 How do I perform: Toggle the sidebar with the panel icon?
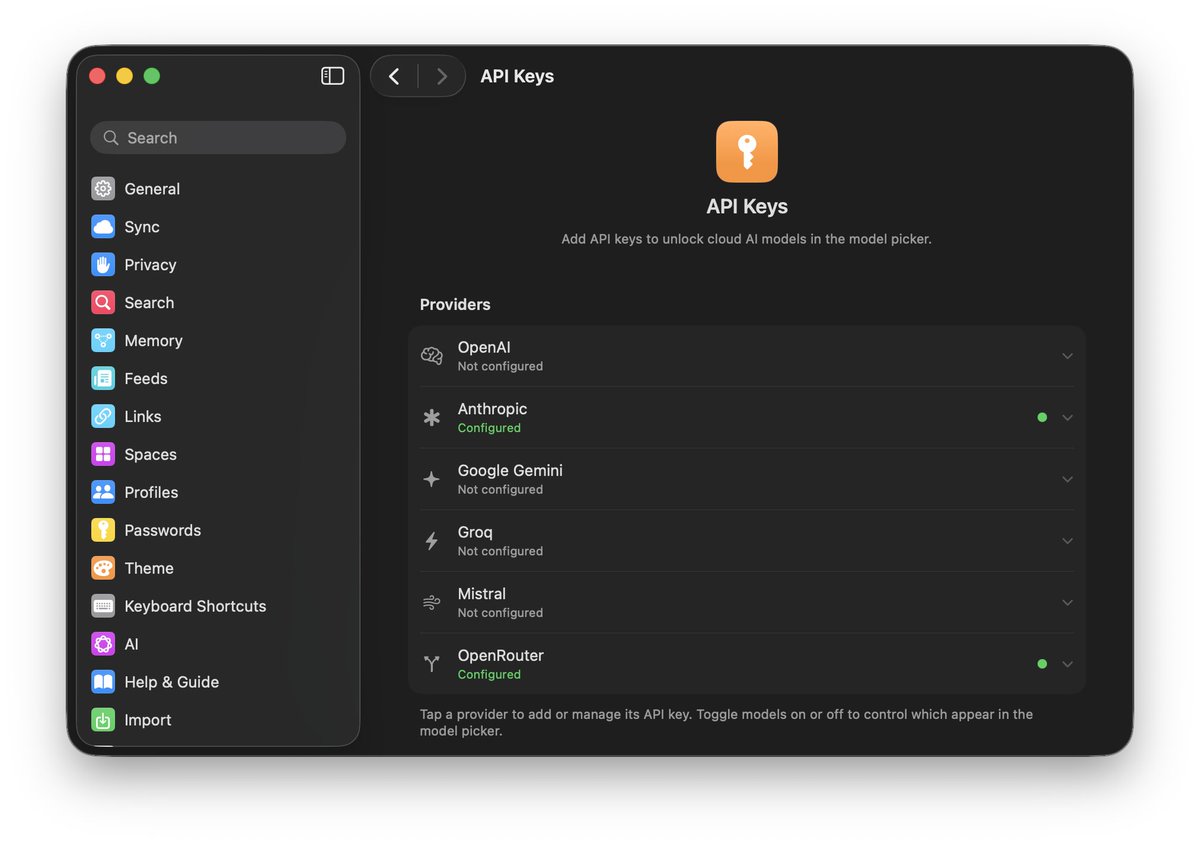[x=333, y=76]
